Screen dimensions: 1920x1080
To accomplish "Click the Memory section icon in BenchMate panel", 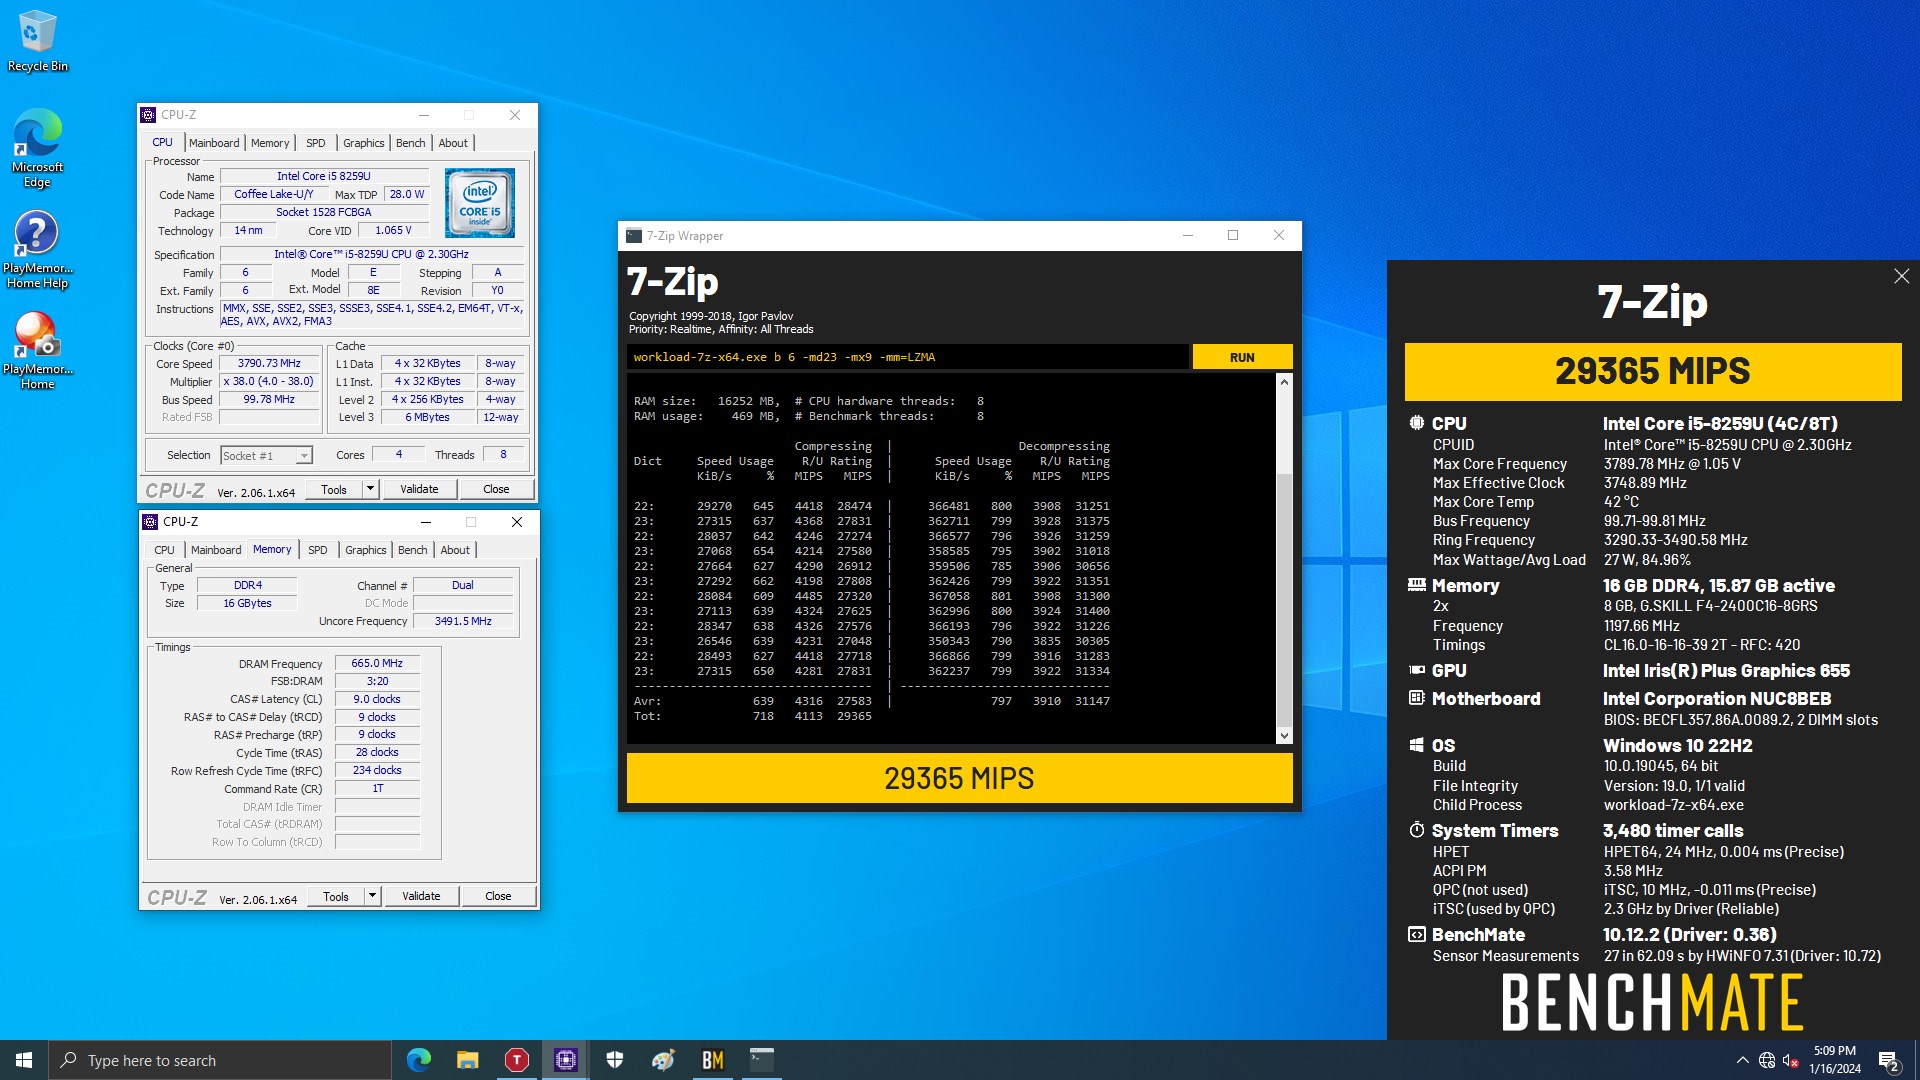I will 1416,585.
